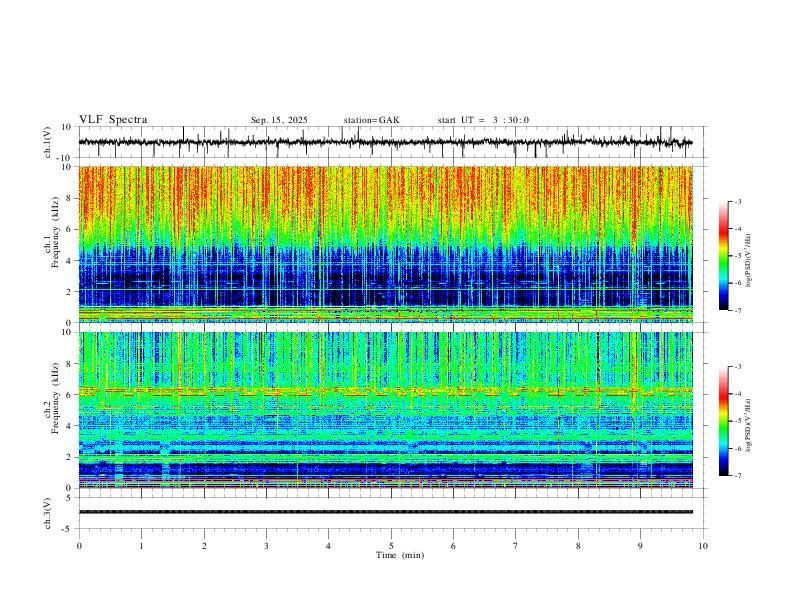
Task: Click the "-5" tick on the ch.3(V) axis
Action: (x=68, y=529)
